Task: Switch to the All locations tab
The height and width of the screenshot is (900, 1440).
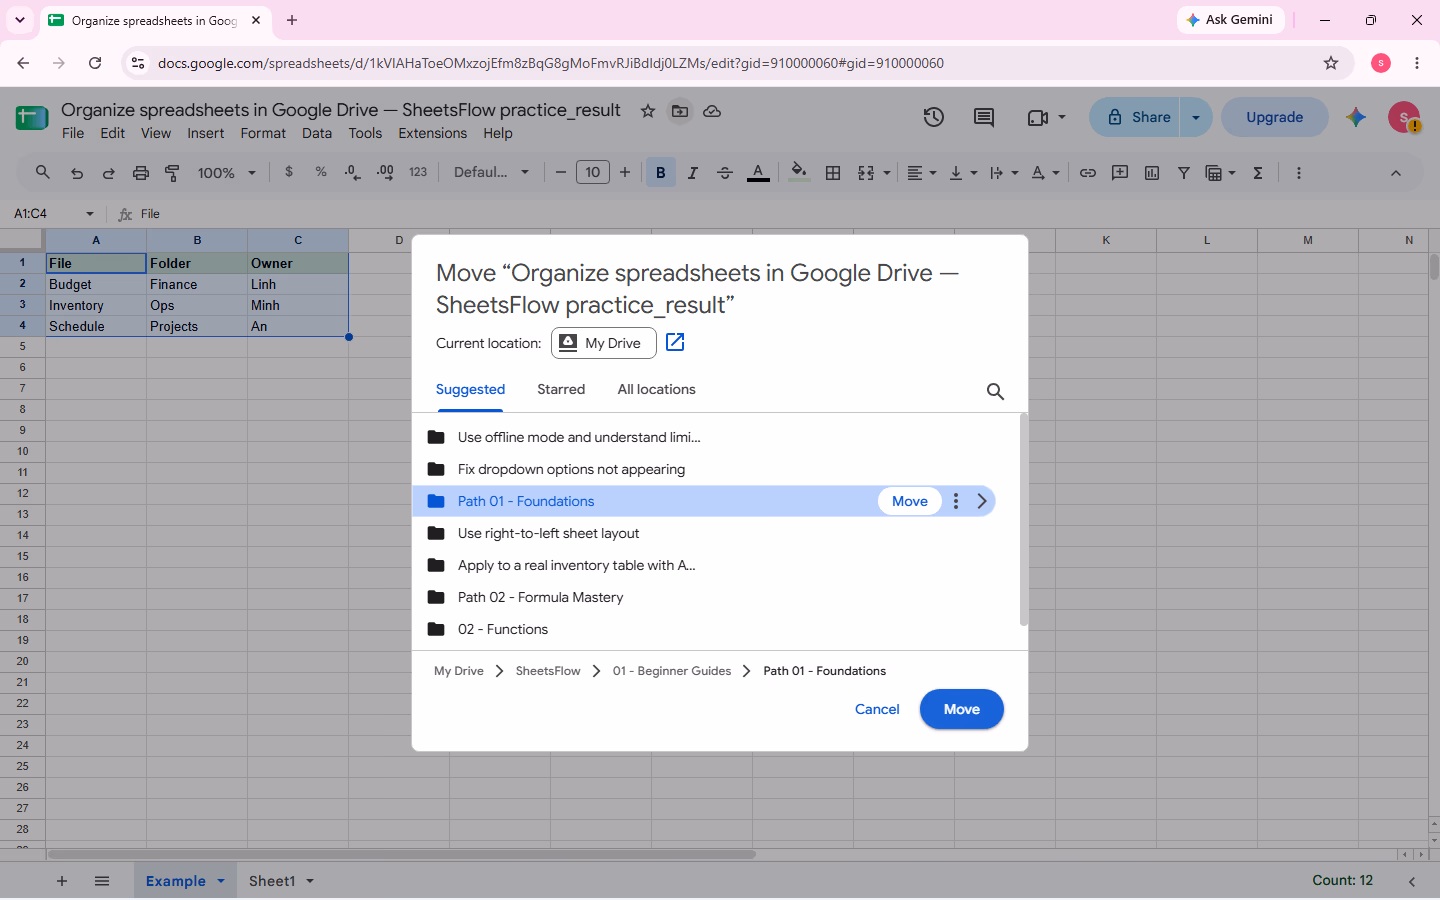Action: (656, 389)
